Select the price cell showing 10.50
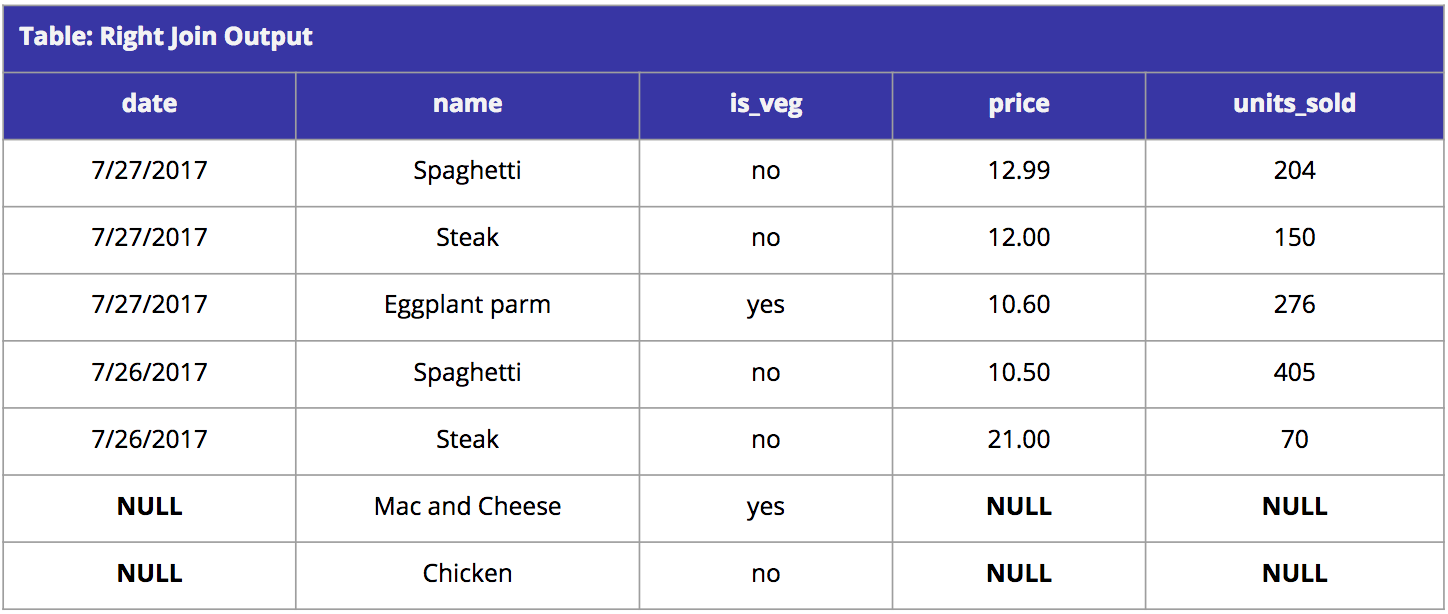1448x614 pixels. (1019, 372)
